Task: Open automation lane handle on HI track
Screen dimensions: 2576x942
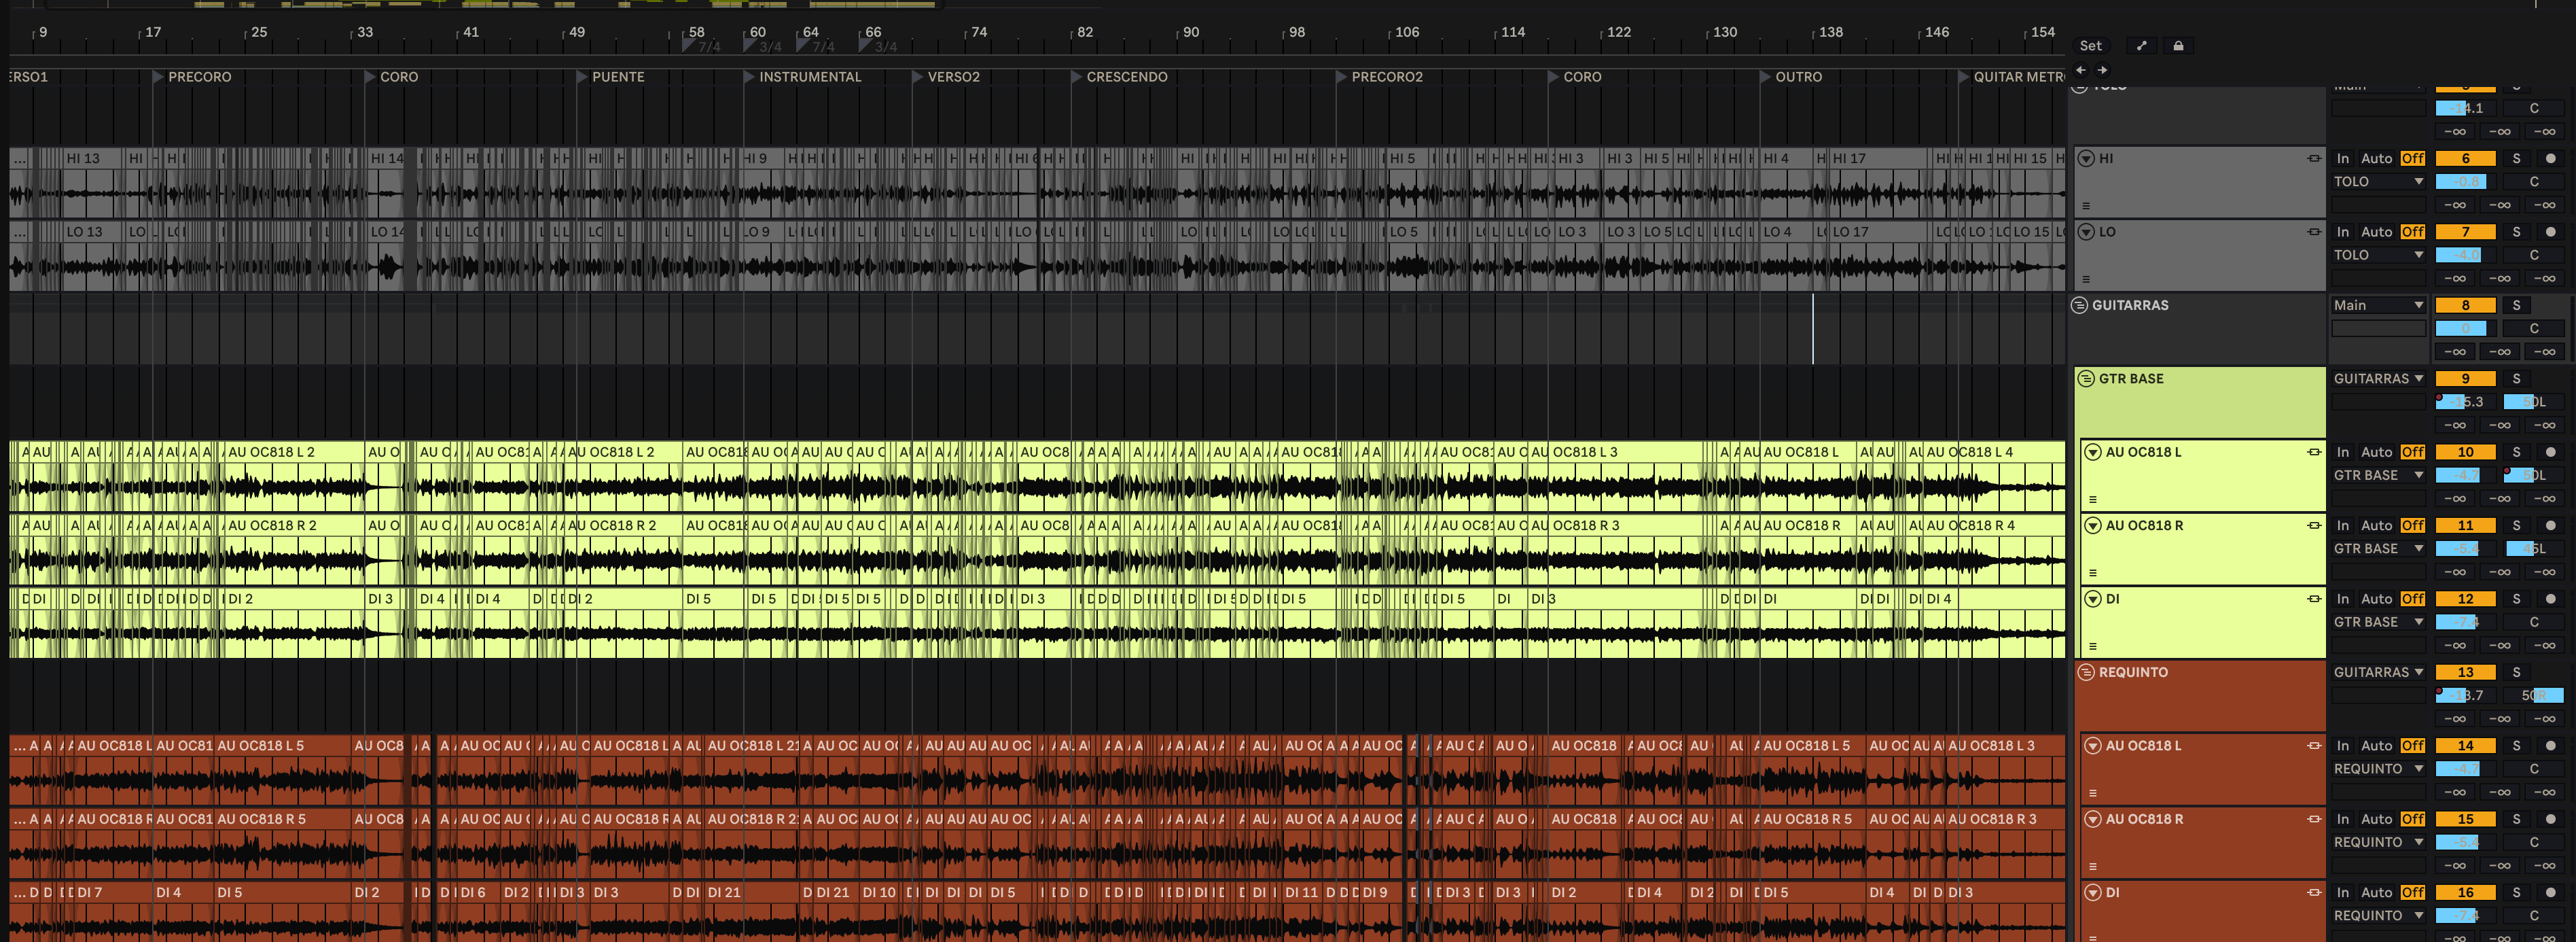Action: tap(2086, 206)
